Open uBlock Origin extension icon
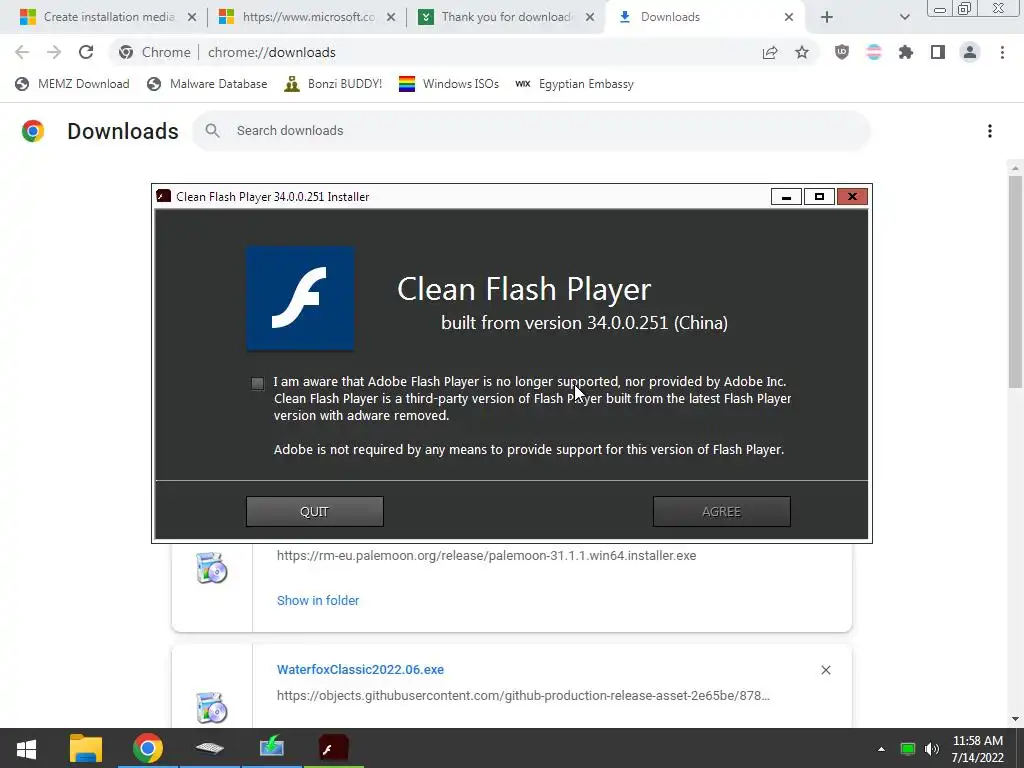The height and width of the screenshot is (768, 1024). pos(842,52)
